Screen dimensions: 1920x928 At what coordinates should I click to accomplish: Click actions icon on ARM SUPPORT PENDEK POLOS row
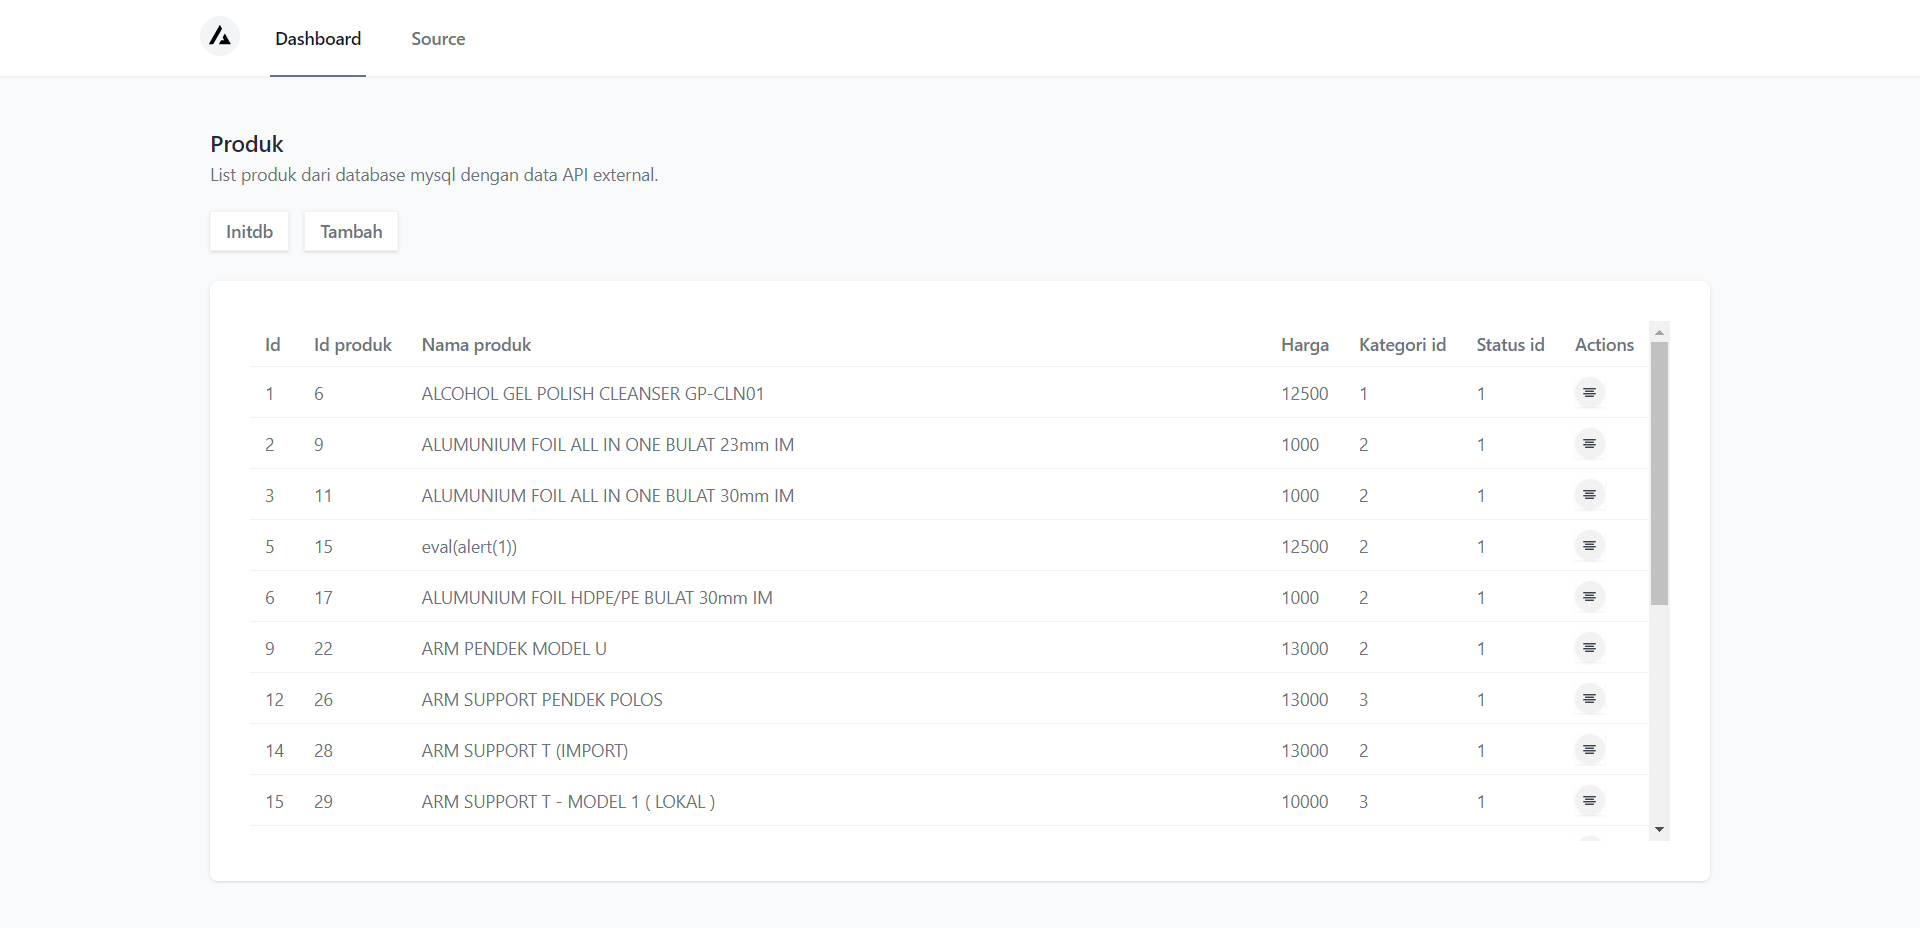tap(1590, 699)
